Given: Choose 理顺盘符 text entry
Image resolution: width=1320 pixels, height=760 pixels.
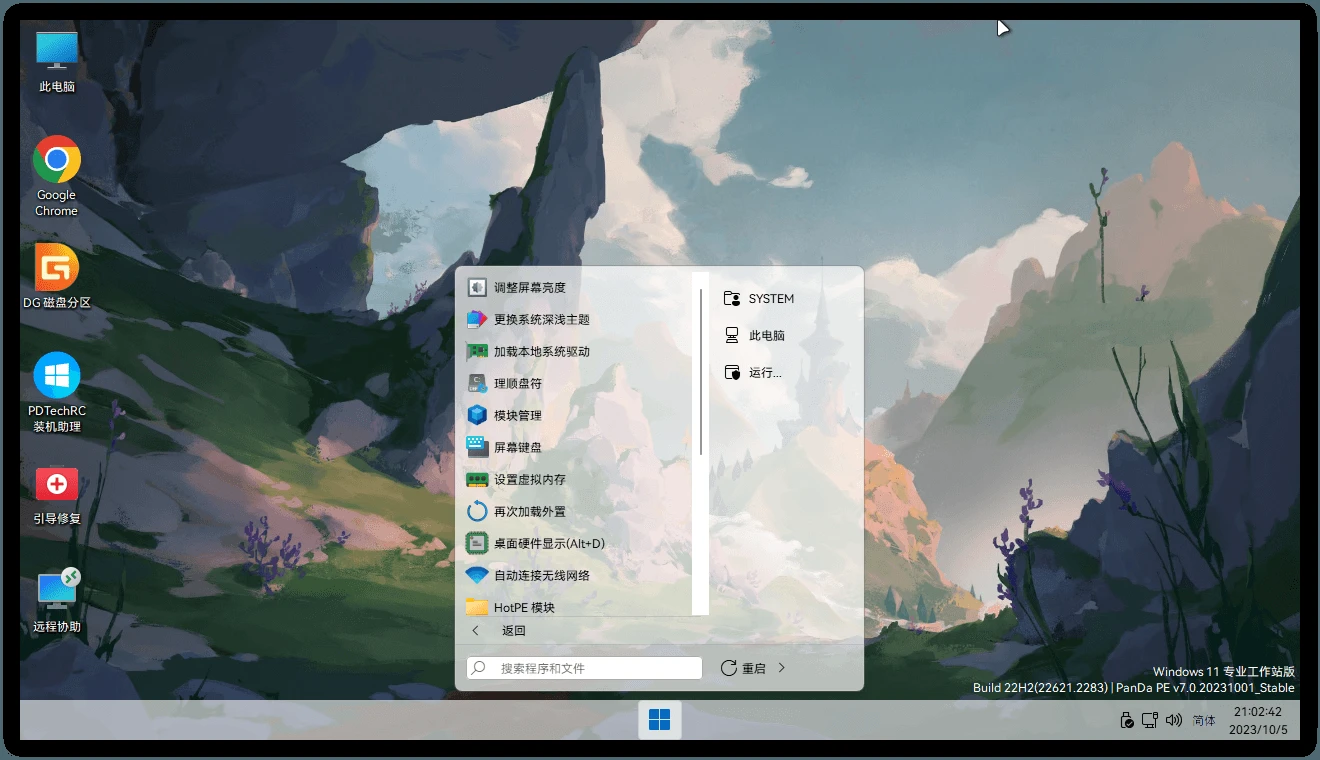Looking at the screenshot, I should tap(518, 383).
